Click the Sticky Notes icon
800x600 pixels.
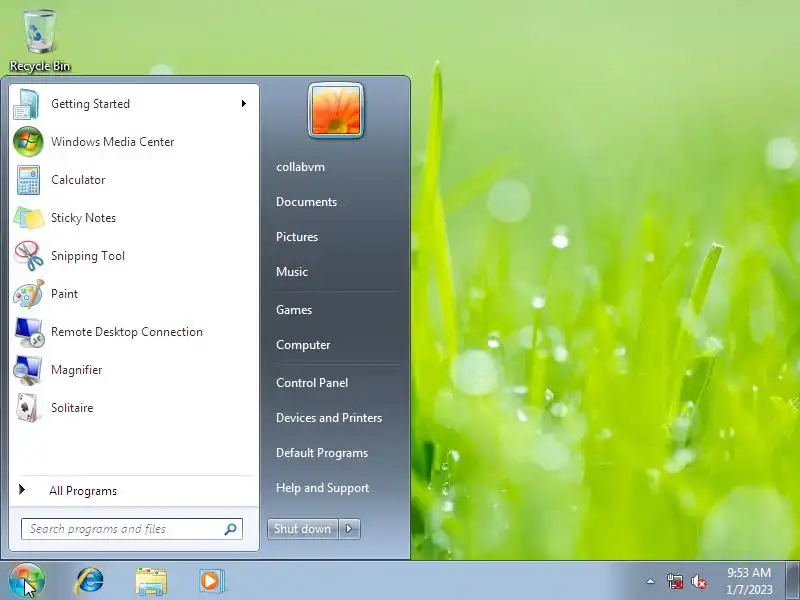[x=29, y=218]
